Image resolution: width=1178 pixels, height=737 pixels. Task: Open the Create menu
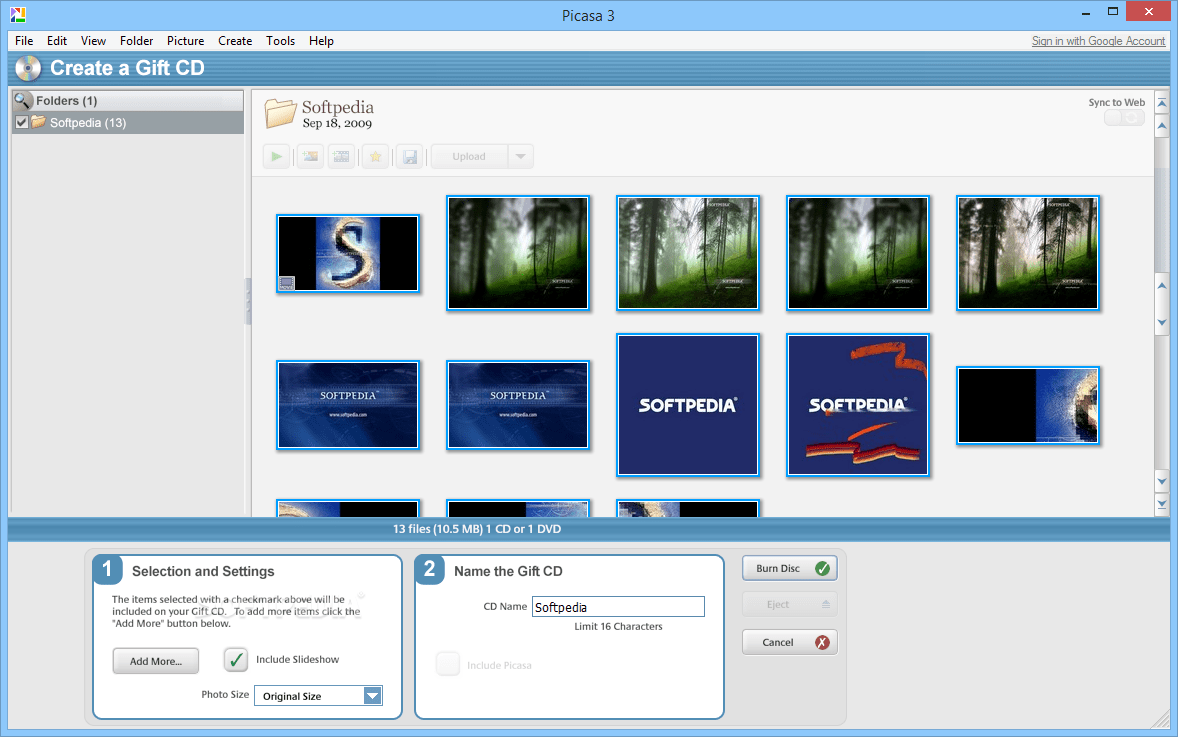click(235, 41)
